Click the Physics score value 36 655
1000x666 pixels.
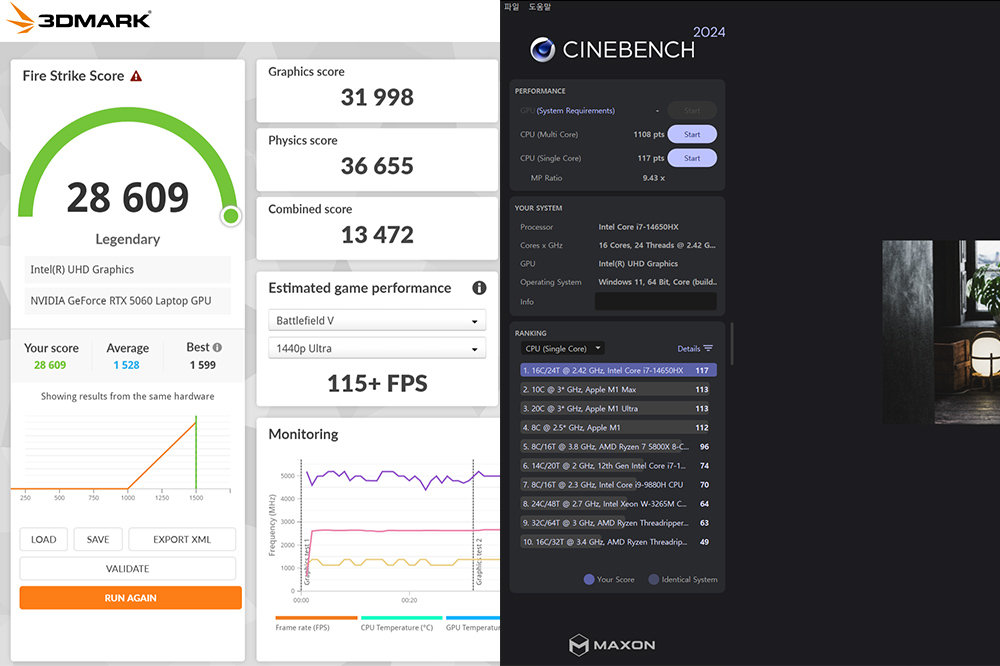377,166
